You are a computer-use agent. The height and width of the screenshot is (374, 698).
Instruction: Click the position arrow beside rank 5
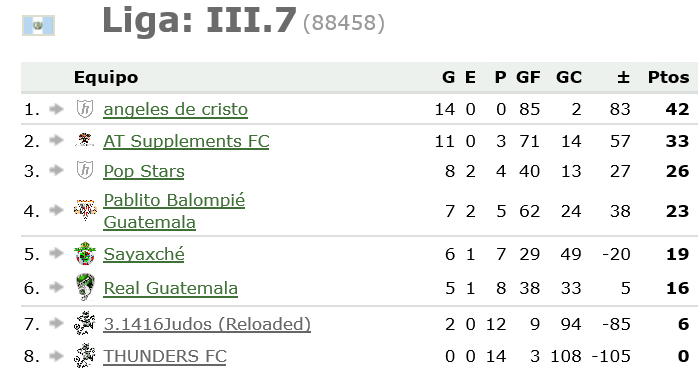[56, 253]
